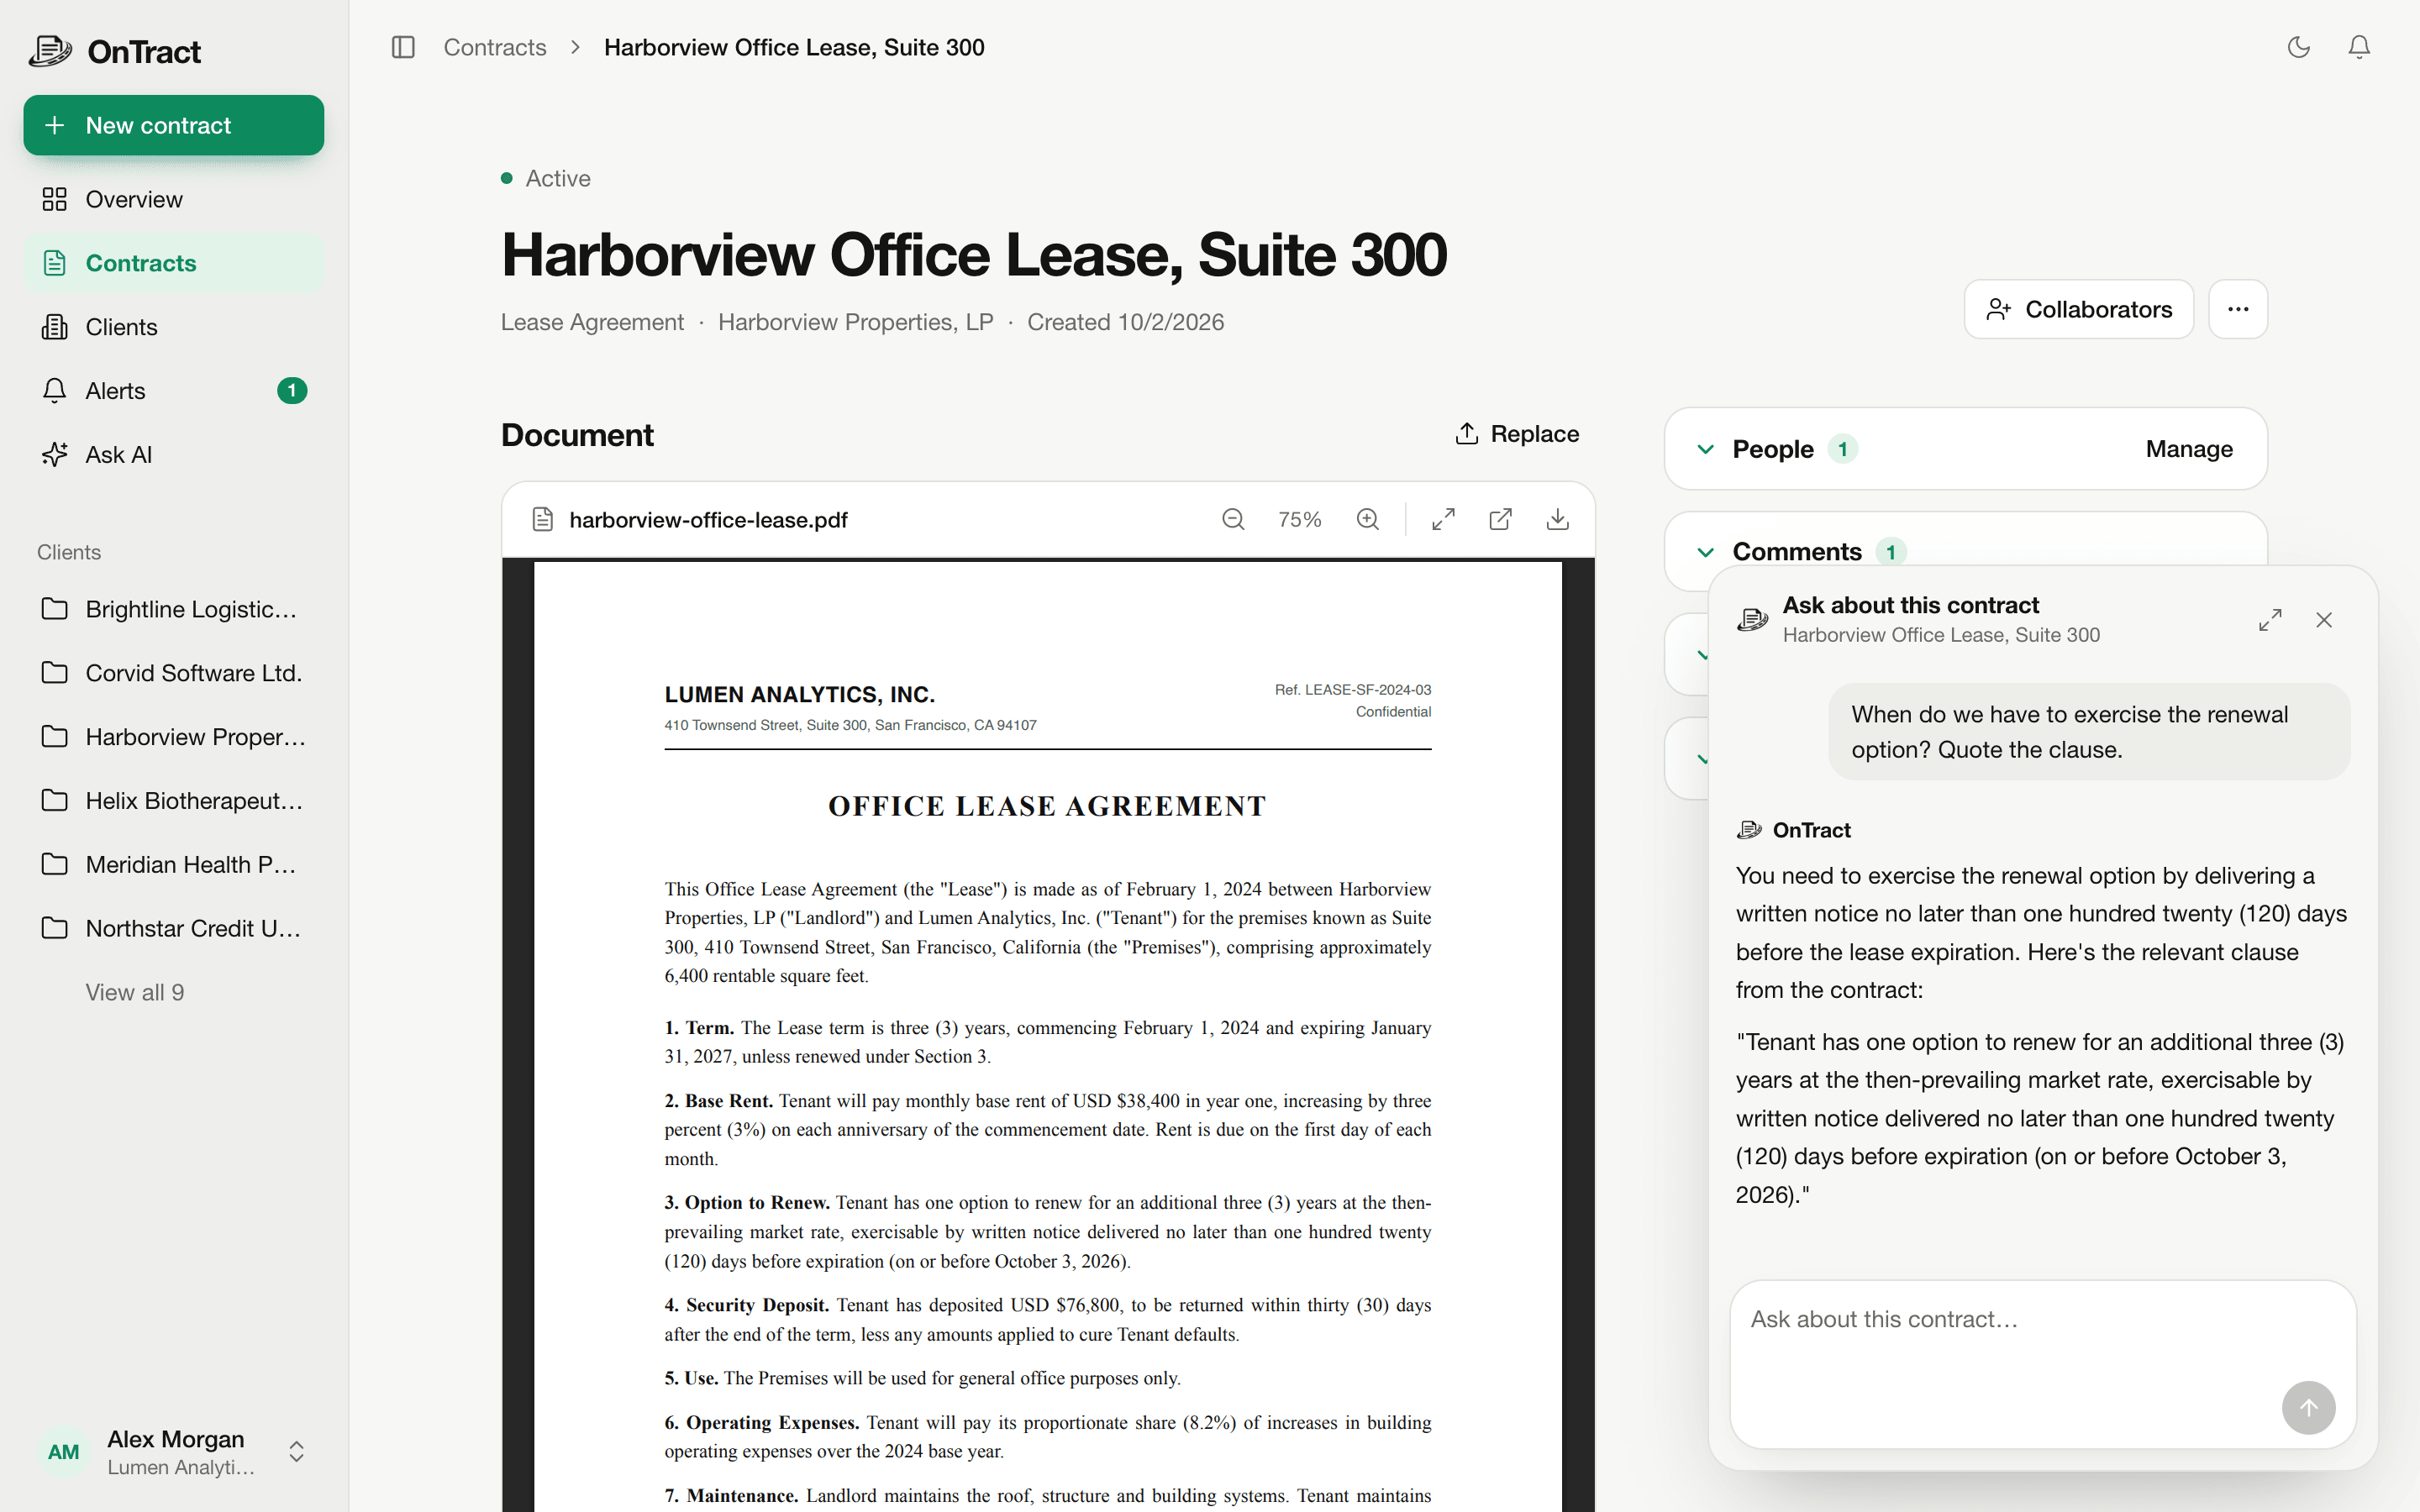Click the Contracts breadcrumb link
The image size is (2420, 1512).
(495, 47)
